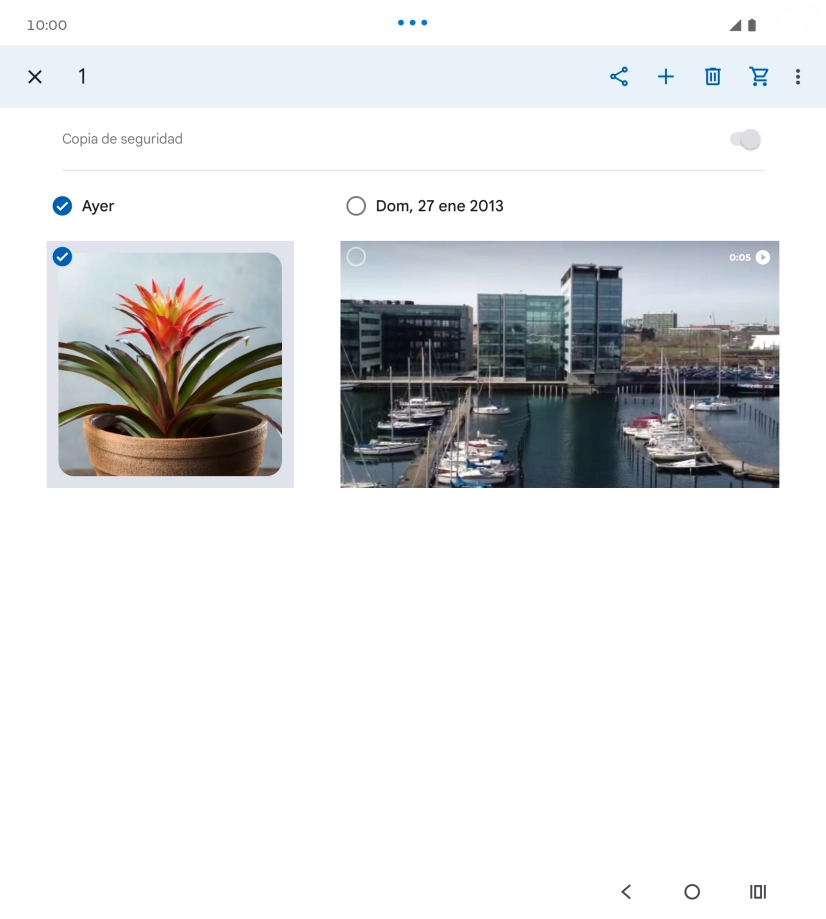This screenshot has width=826, height=919.
Task: Select the marina video circle checkbox
Action: pos(356,257)
